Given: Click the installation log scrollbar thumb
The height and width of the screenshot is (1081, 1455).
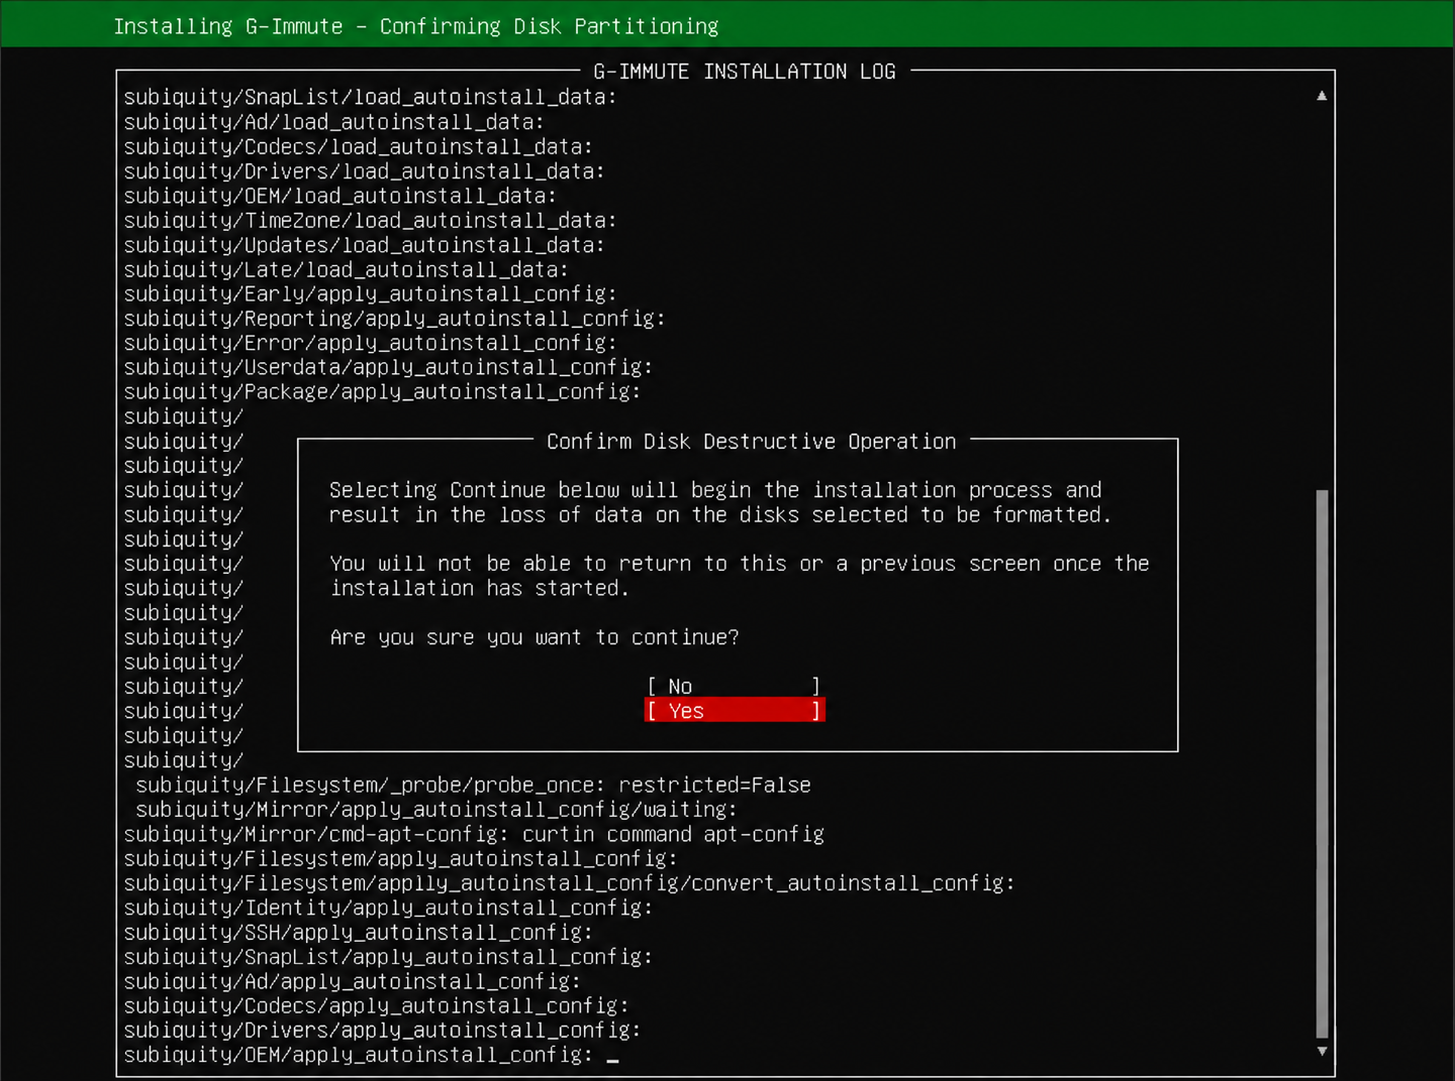Looking at the screenshot, I should point(1322,764).
